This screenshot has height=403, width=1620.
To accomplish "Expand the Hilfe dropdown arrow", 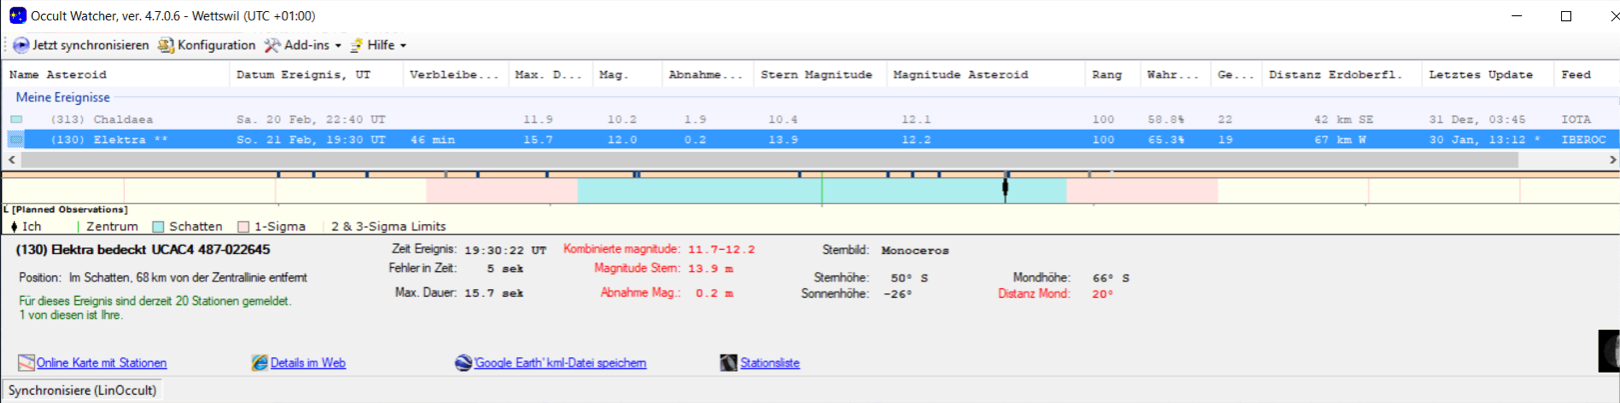I will 403,46.
